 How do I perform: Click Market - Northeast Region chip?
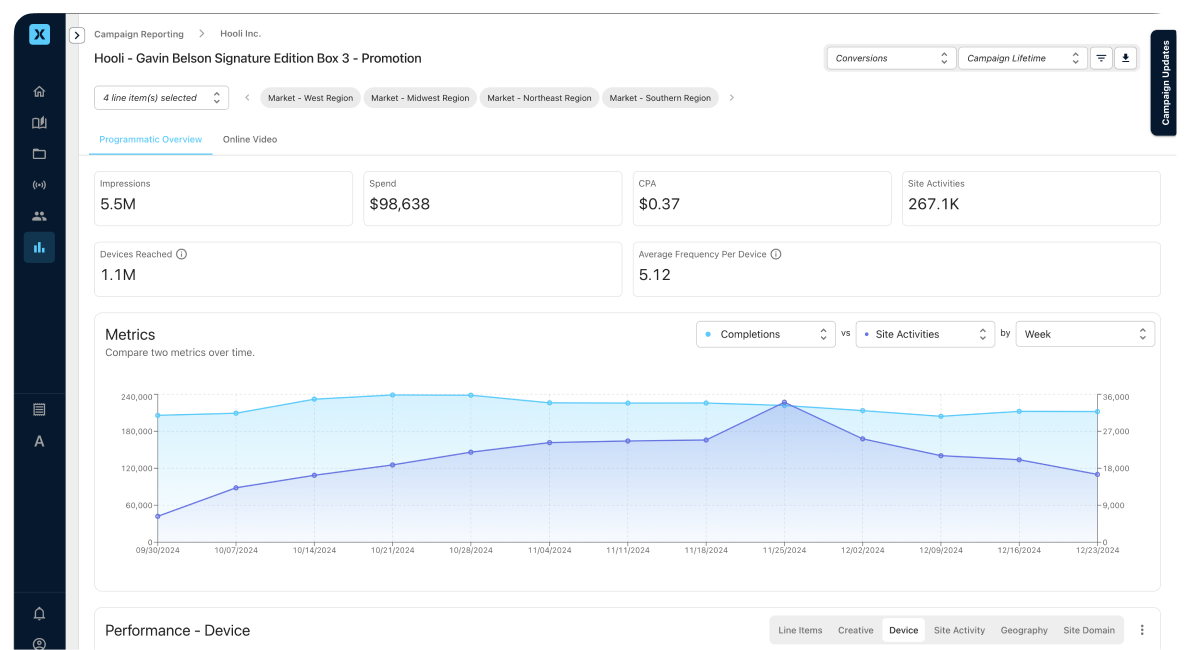point(539,98)
